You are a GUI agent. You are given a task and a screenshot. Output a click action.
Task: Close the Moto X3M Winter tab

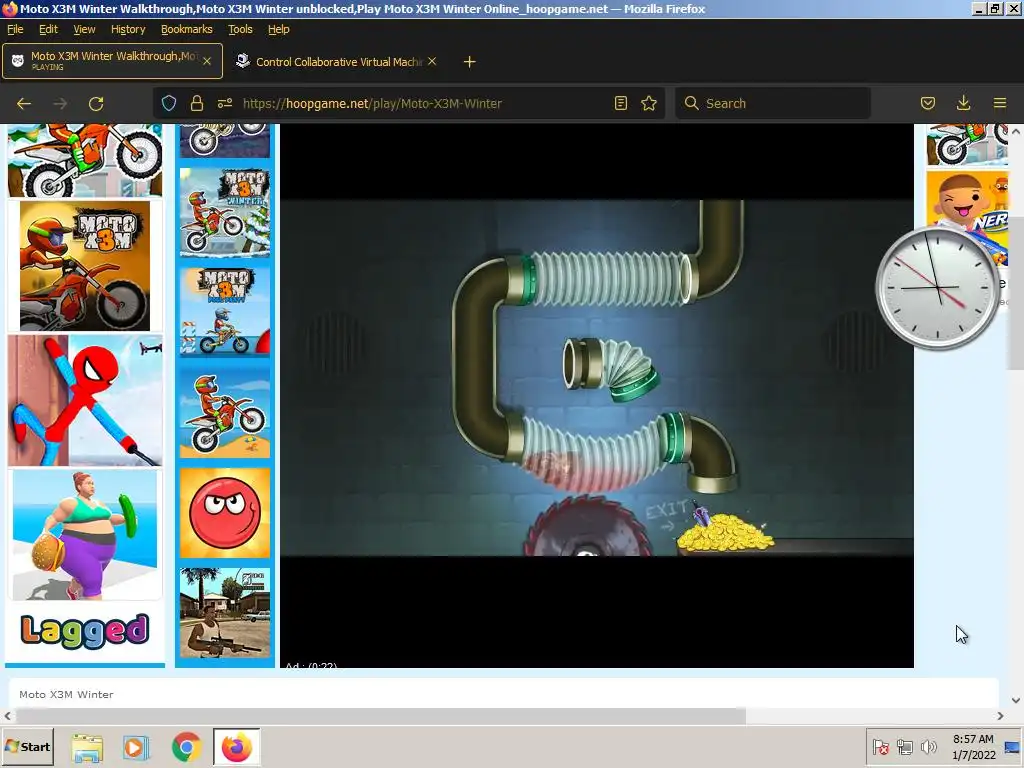(x=206, y=61)
